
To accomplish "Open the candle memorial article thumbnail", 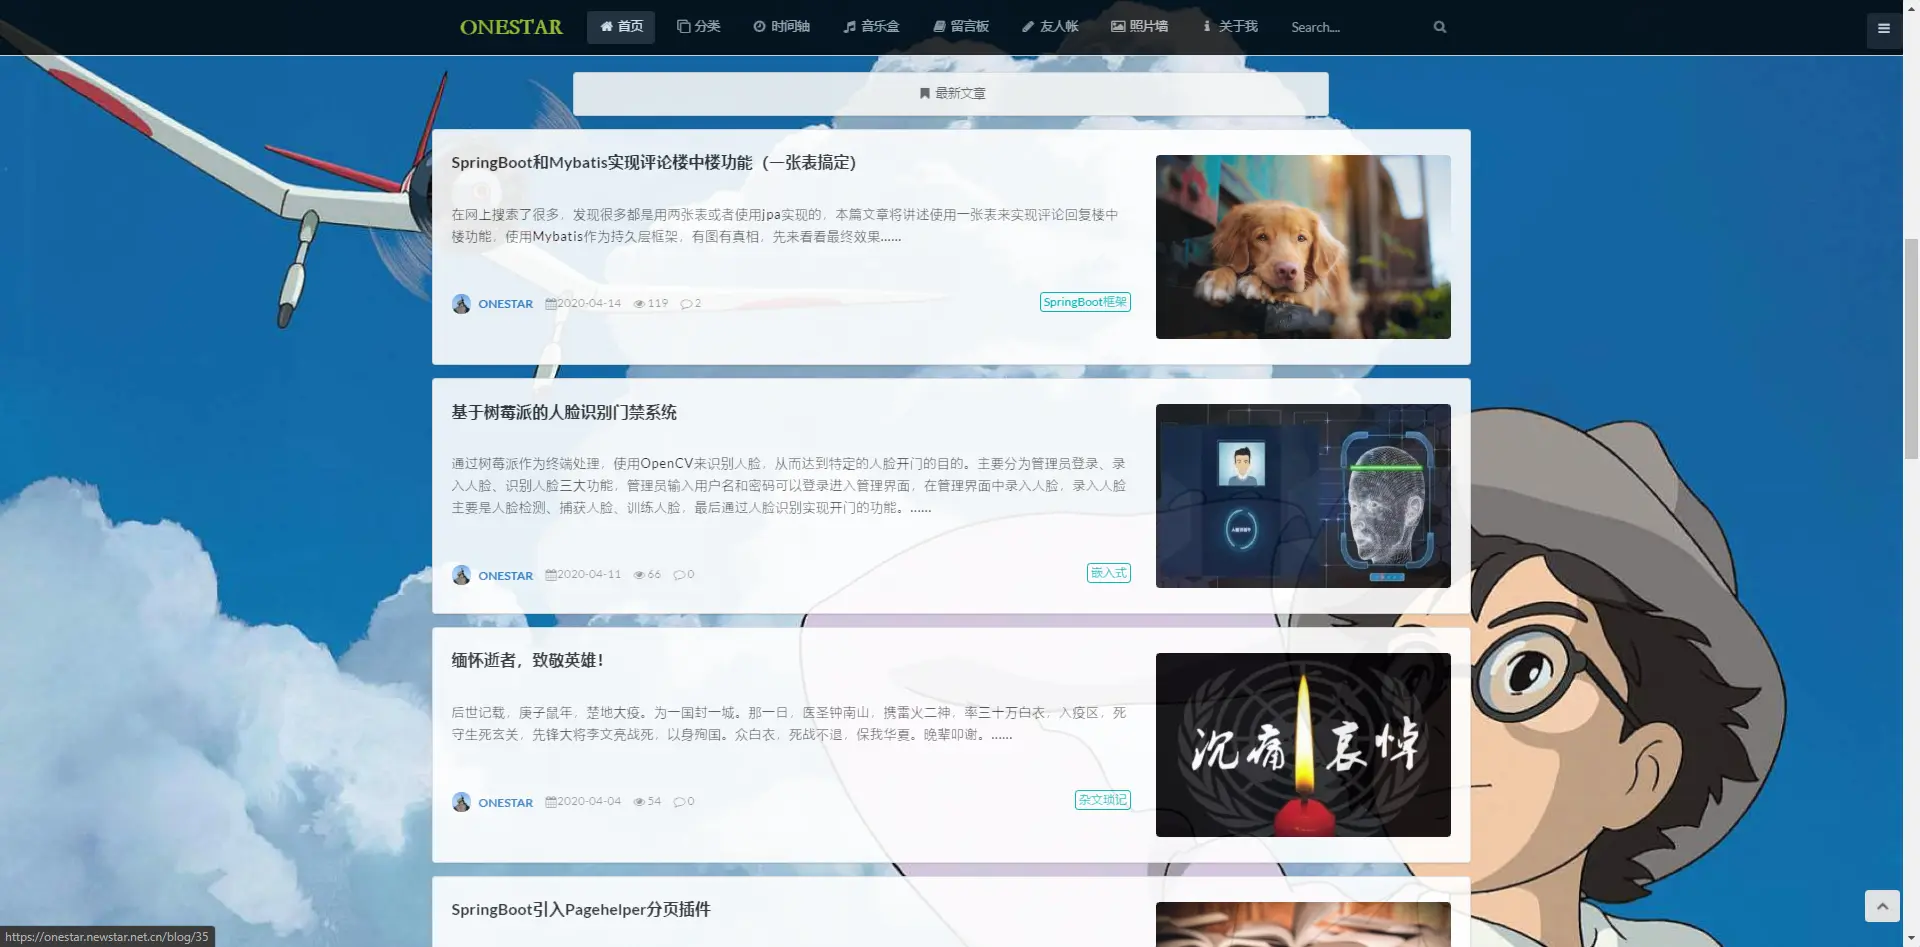I will (1303, 745).
